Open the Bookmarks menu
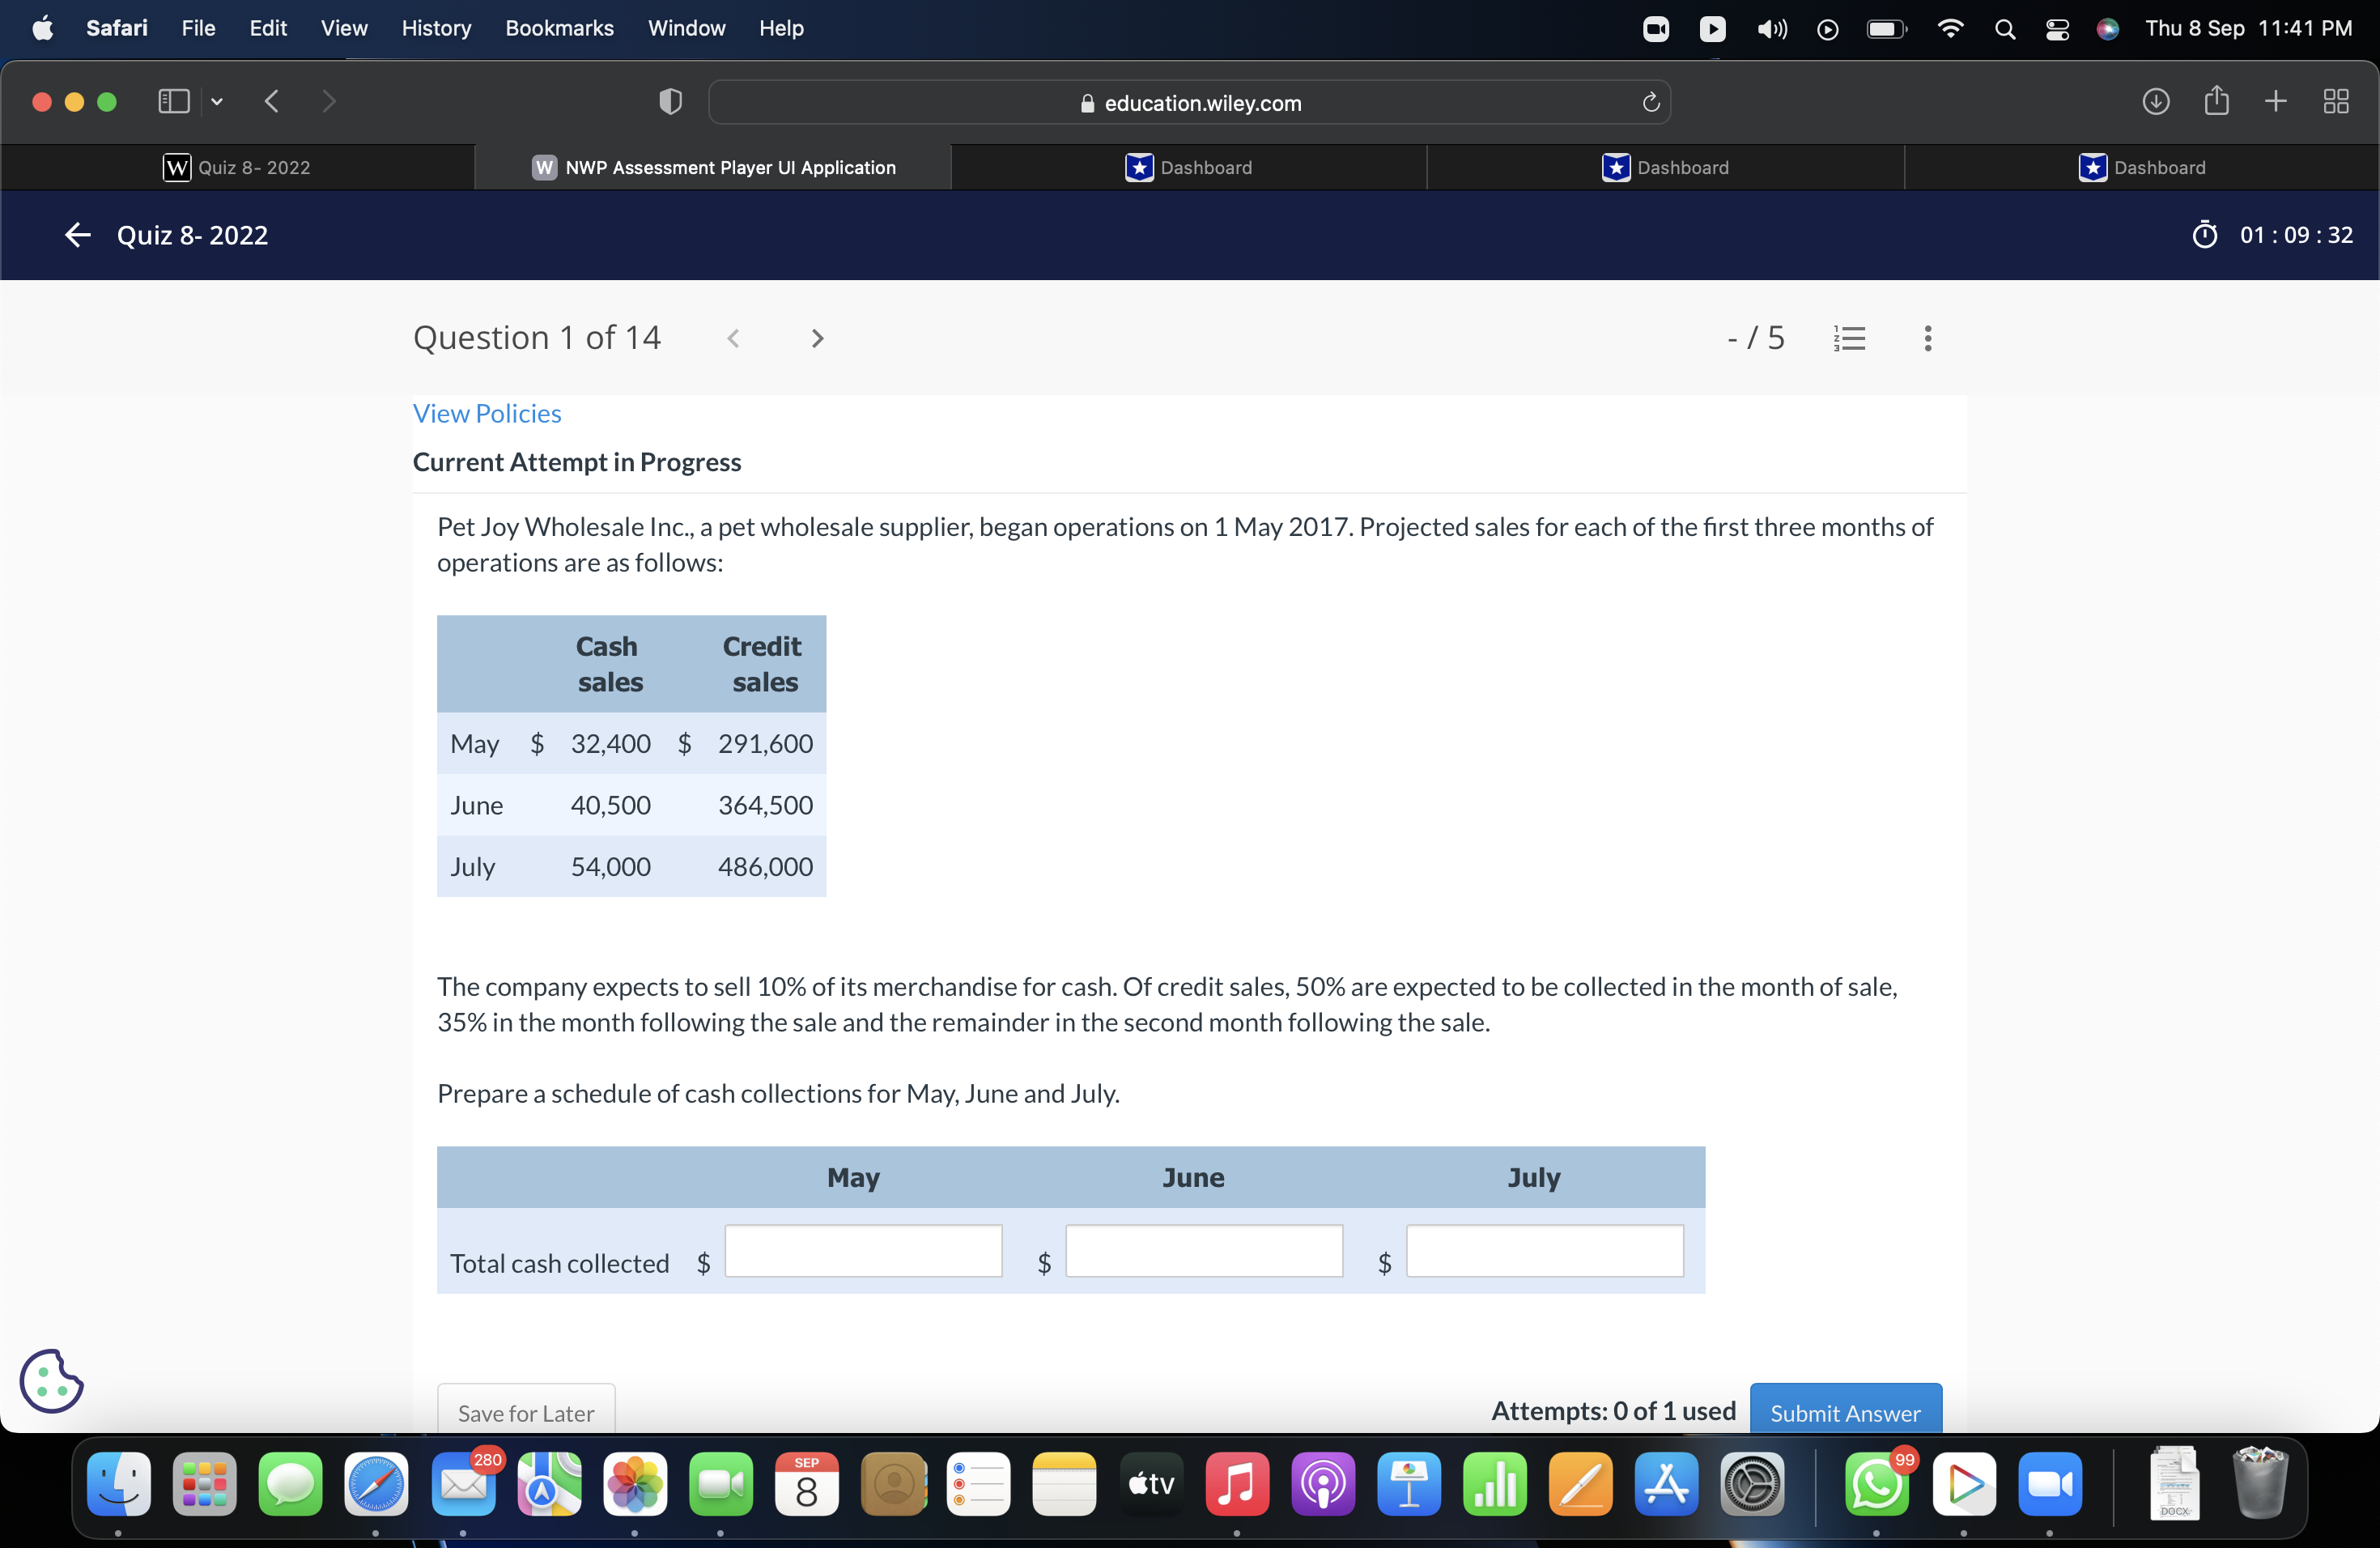 (559, 28)
